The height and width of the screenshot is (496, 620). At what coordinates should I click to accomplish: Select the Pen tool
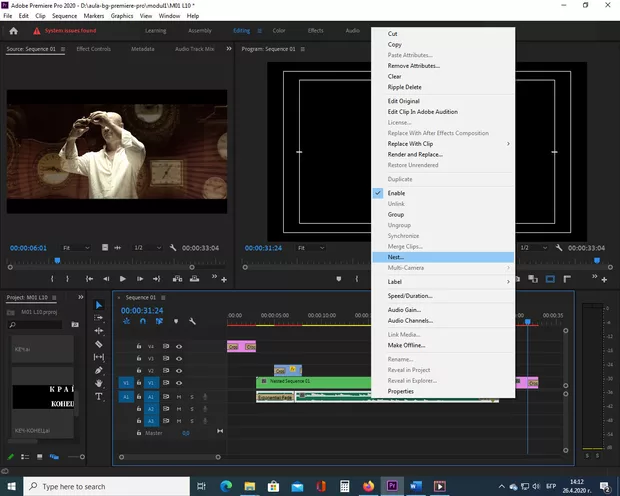(99, 370)
